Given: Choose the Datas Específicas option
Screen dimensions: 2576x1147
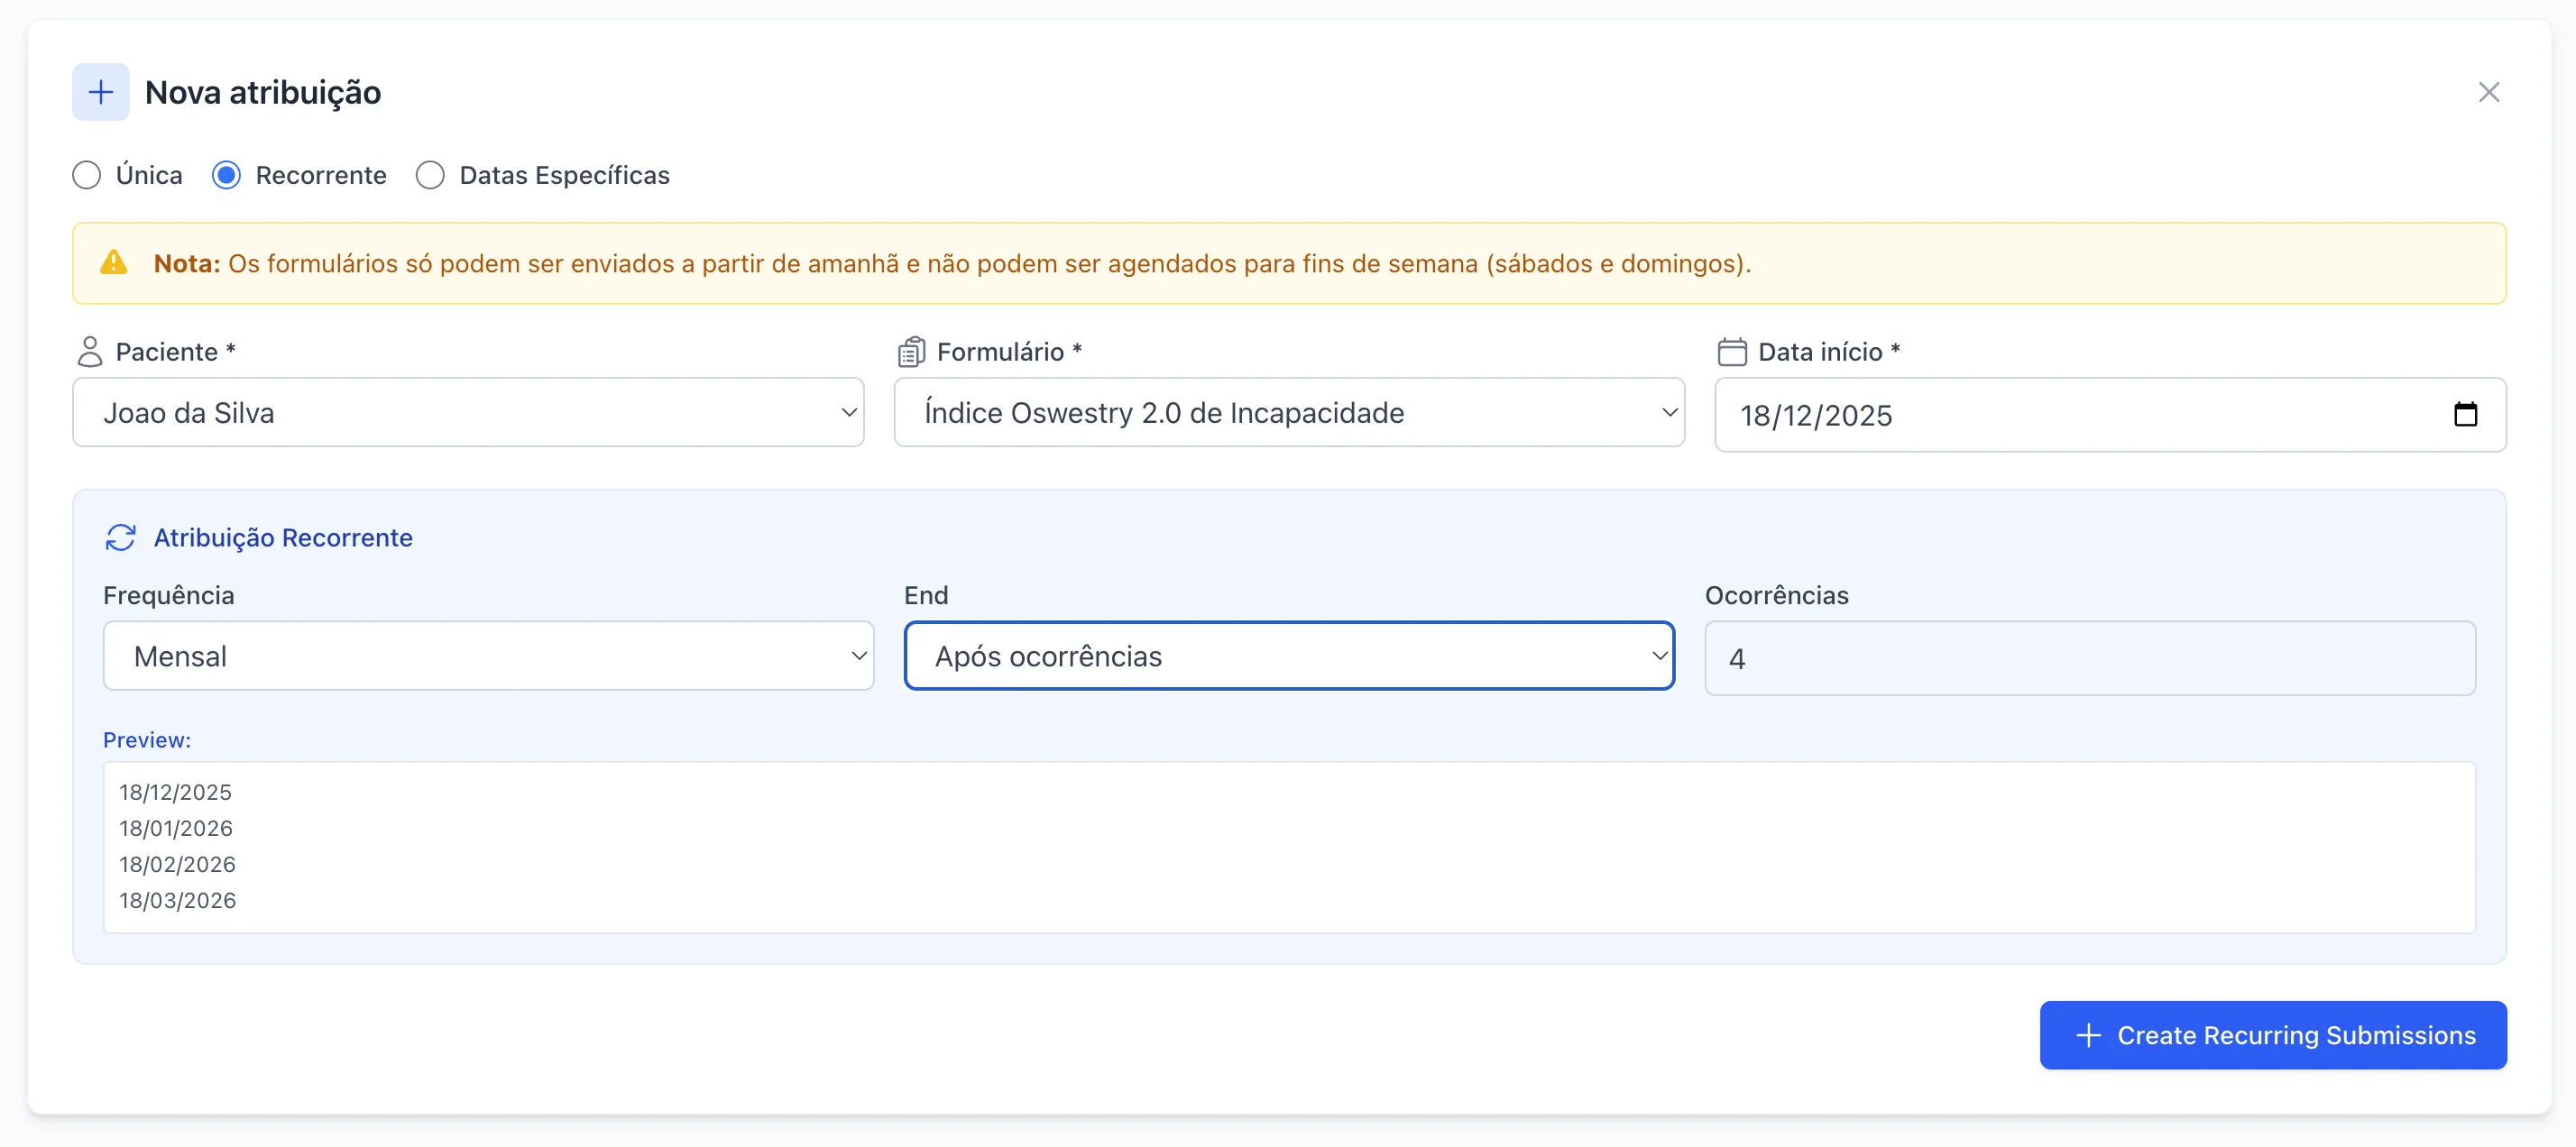Looking at the screenshot, I should pos(430,174).
